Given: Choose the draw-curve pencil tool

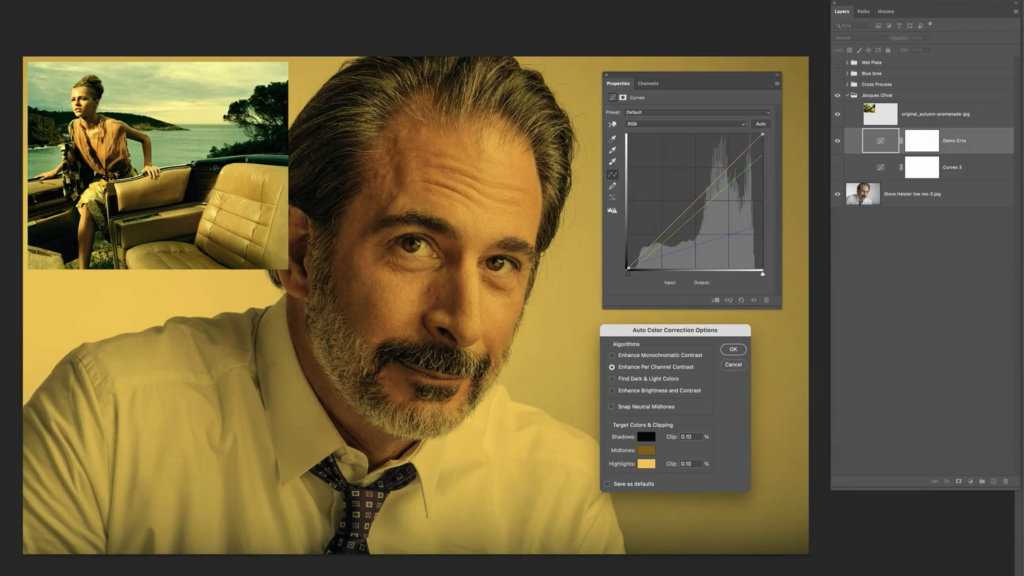Looking at the screenshot, I should point(612,186).
